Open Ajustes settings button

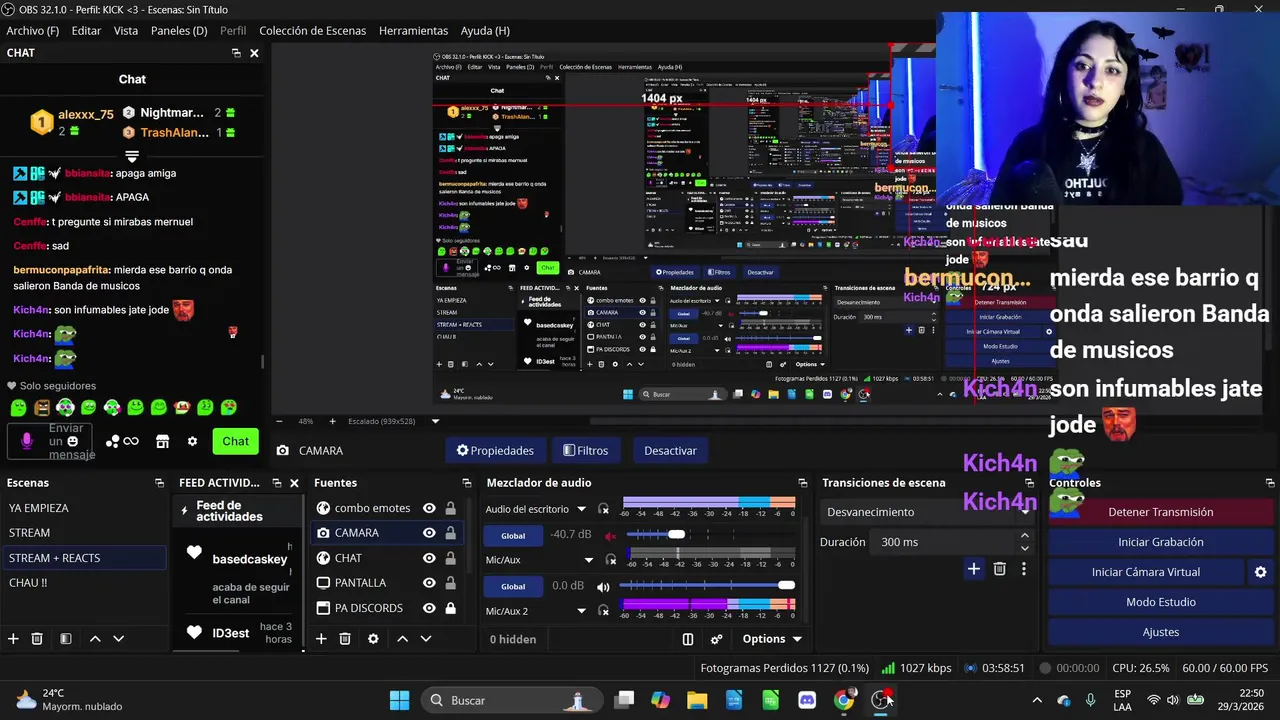pyautogui.click(x=1160, y=632)
